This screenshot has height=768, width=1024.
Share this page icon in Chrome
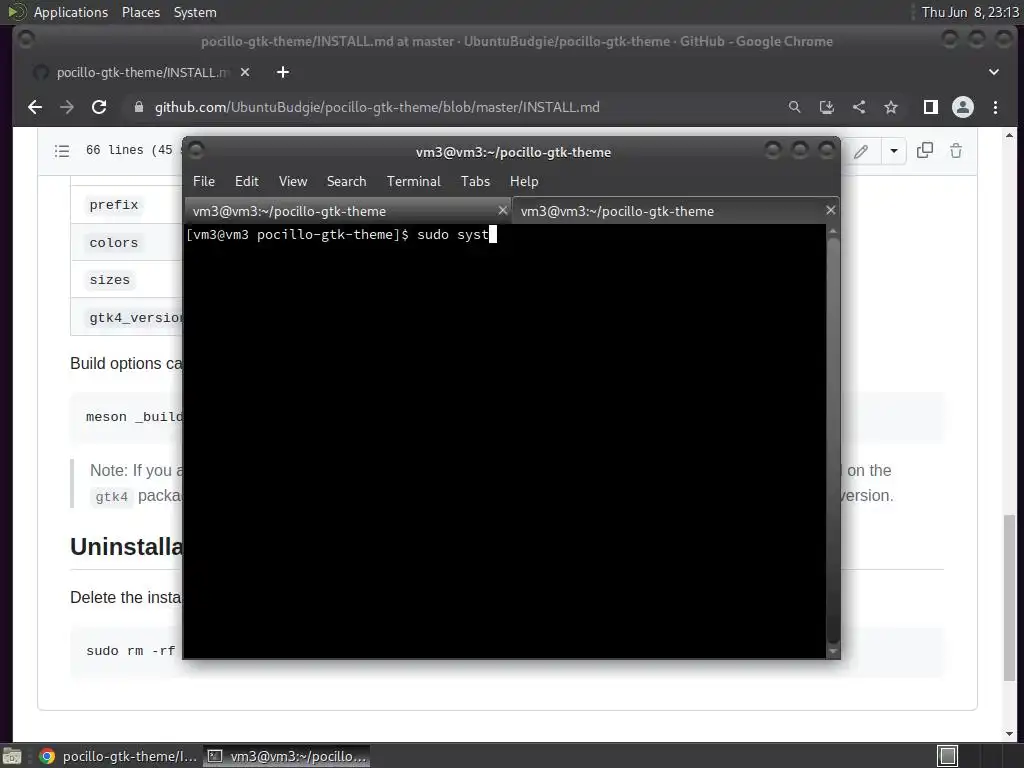[x=859, y=107]
